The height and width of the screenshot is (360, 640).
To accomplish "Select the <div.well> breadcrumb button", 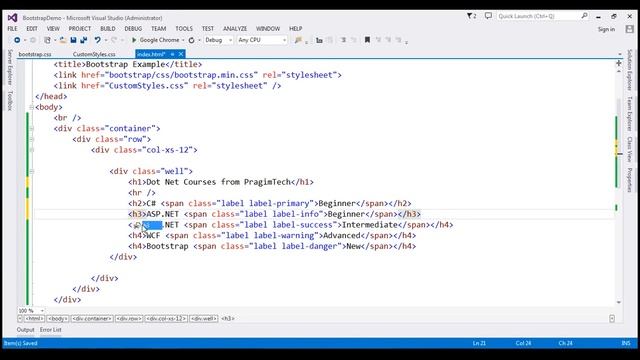I will [x=204, y=318].
